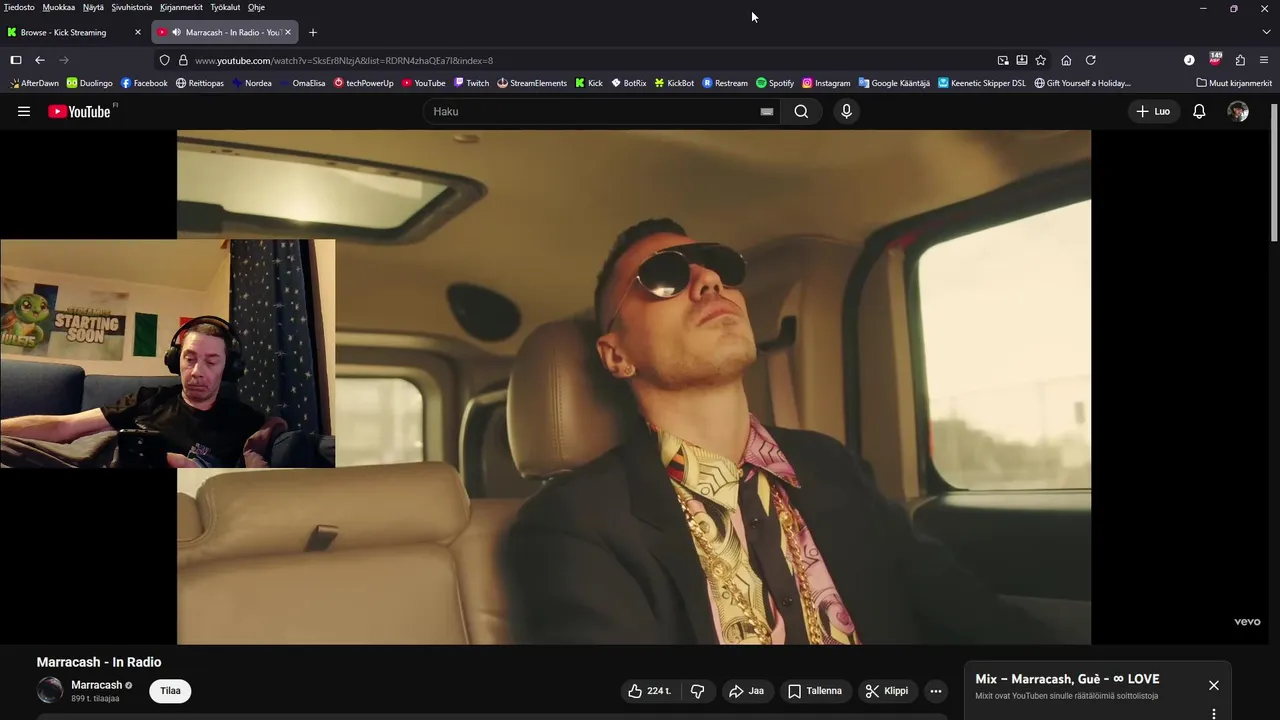Click the install/save page icon in address bar

pos(1022,60)
